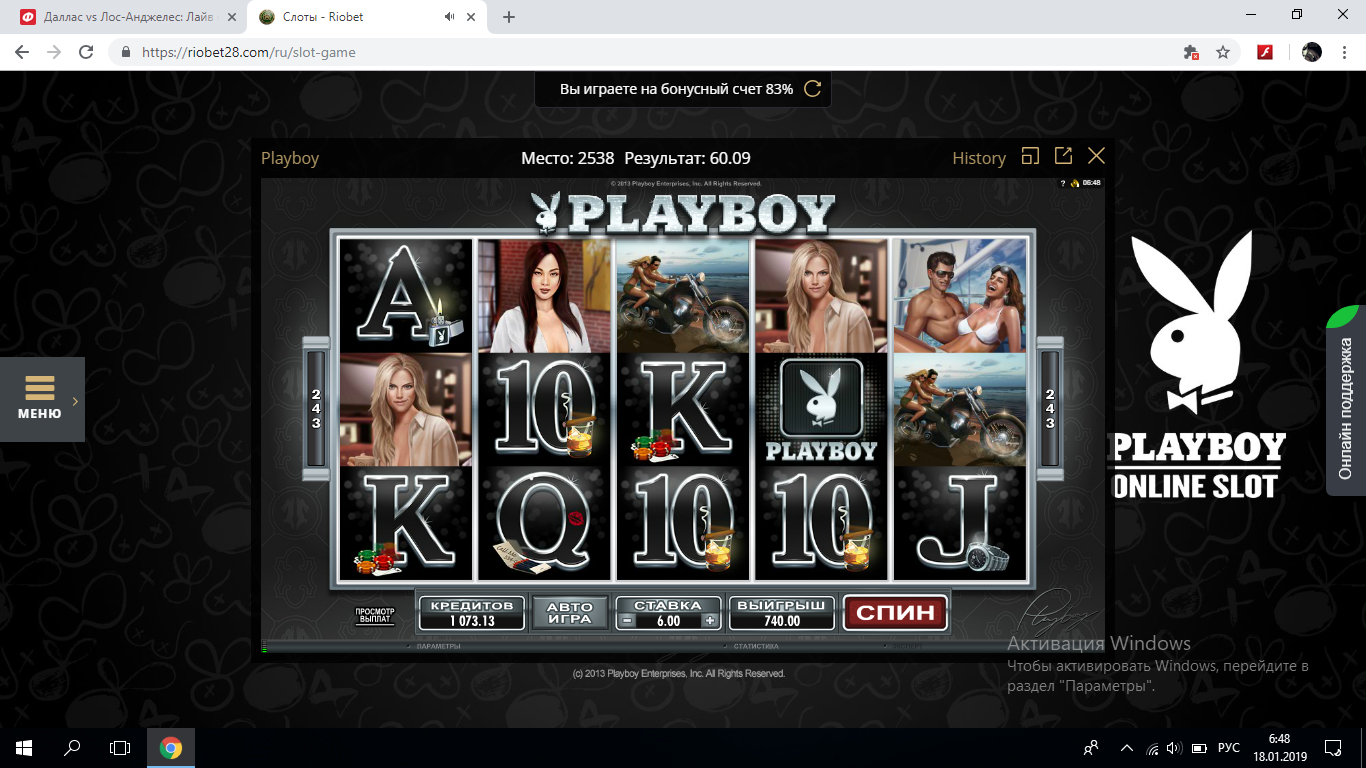This screenshot has width=1366, height=768.
Task: Click the Flash plugin icon in the toolbar
Action: 1264,52
